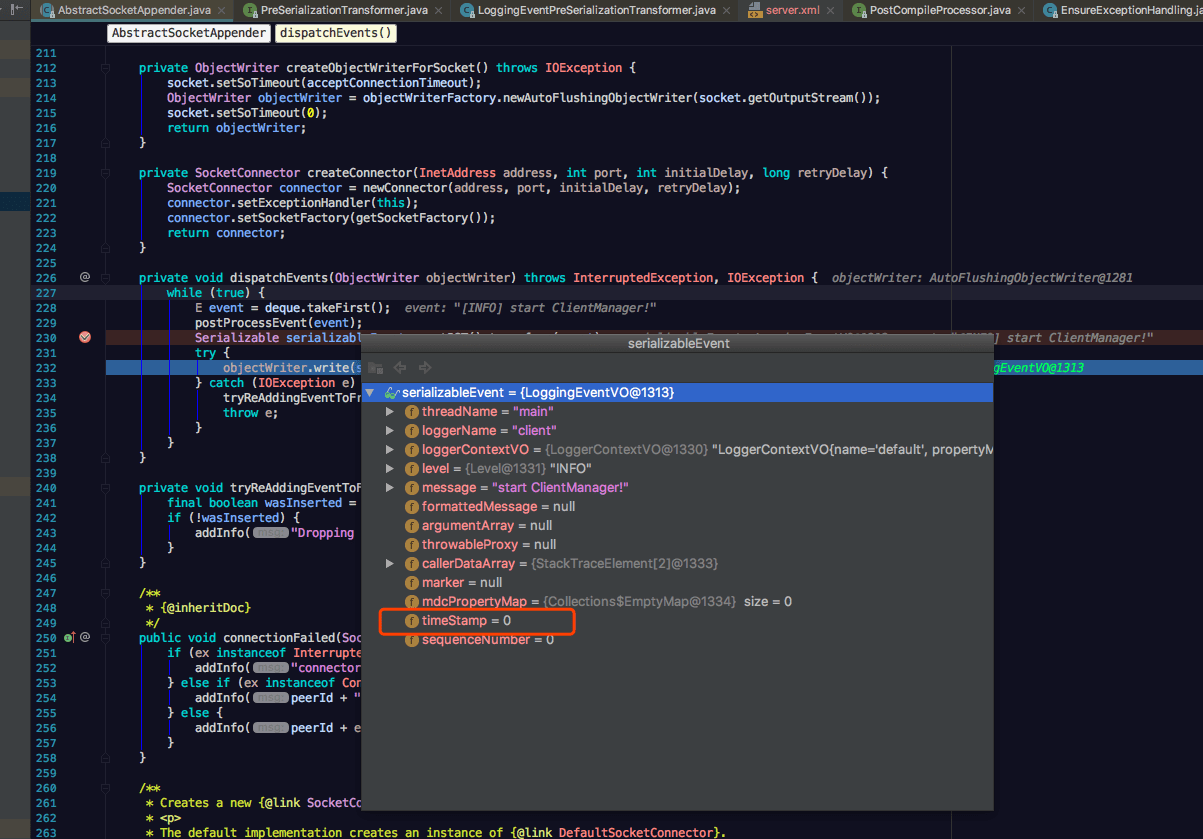Expand the callerDataArray node
Viewport: 1203px width, 839px height.
coord(390,563)
